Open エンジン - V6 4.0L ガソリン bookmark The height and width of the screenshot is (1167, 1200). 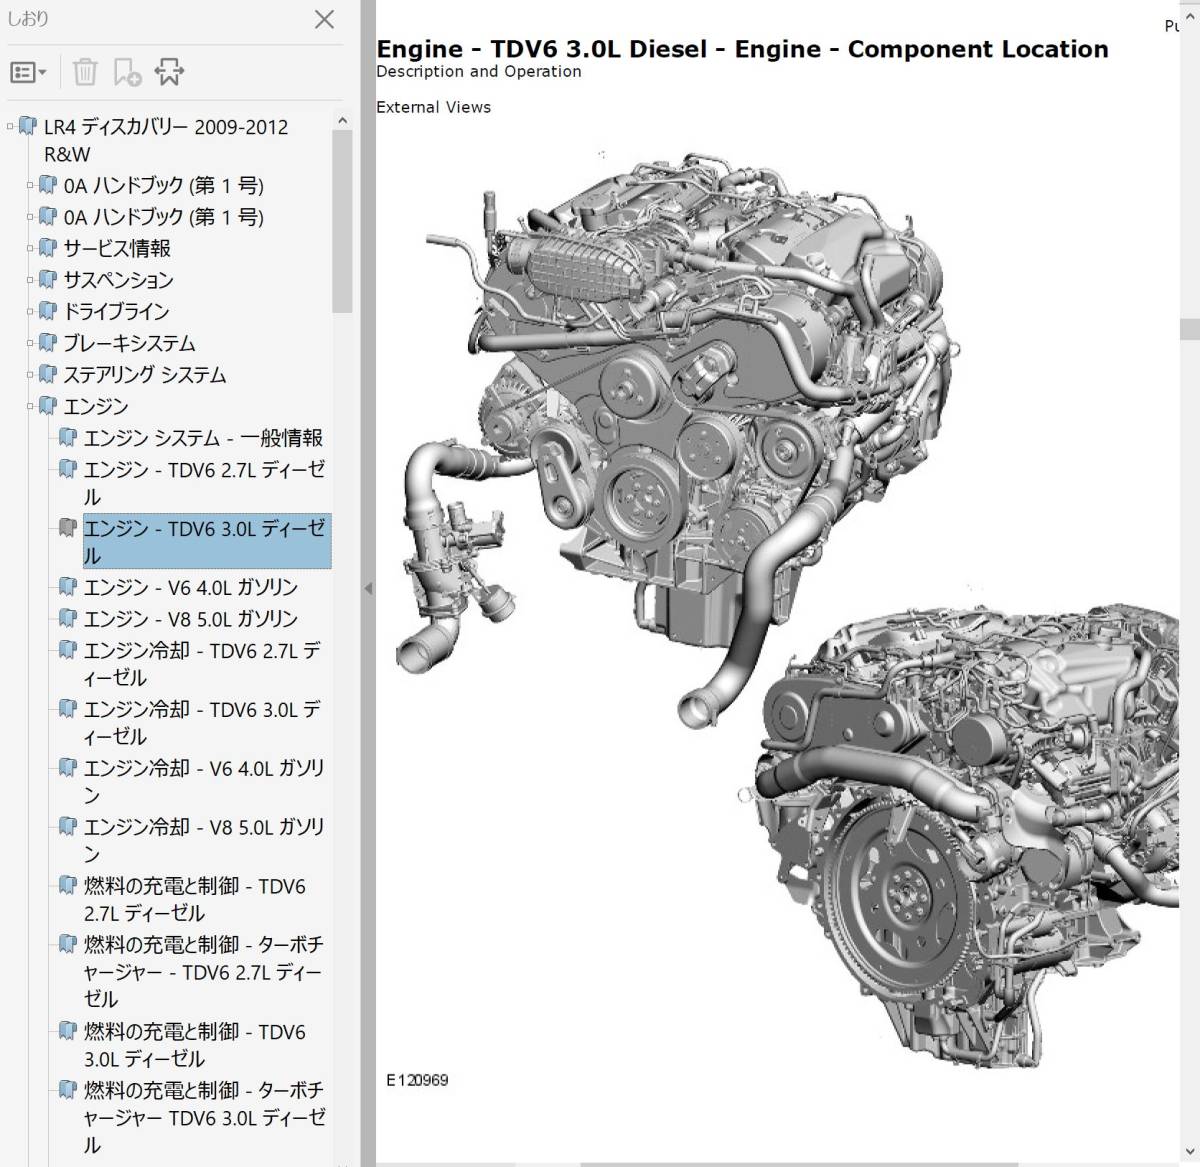(191, 587)
